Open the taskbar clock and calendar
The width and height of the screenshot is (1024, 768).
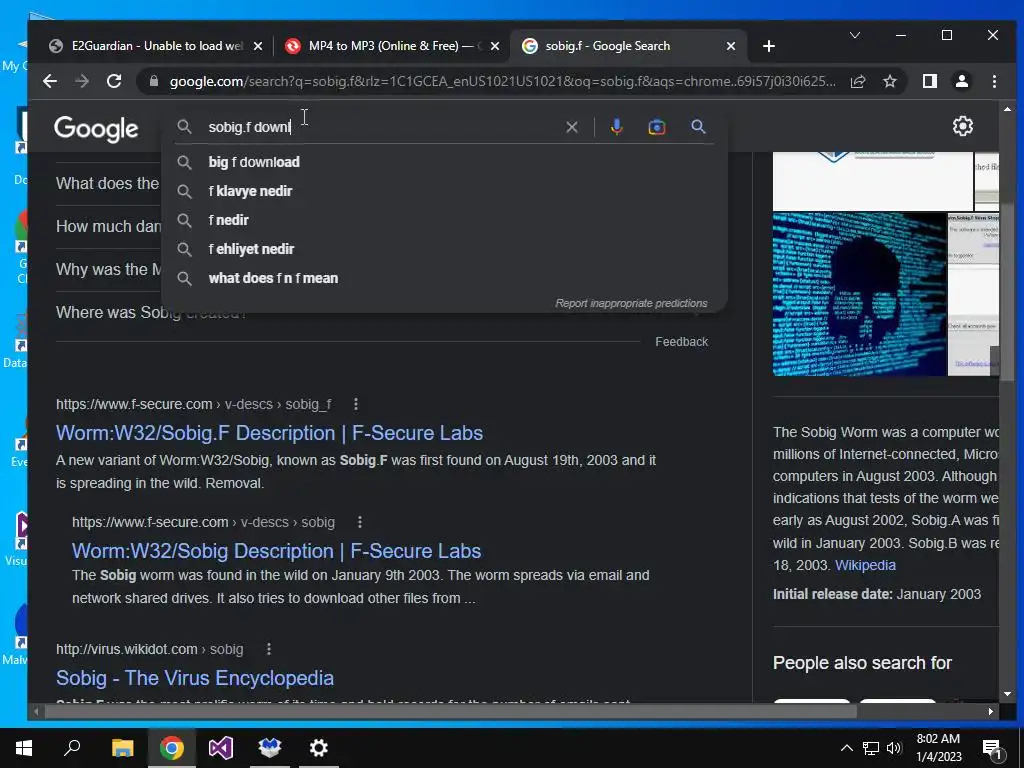(938, 748)
